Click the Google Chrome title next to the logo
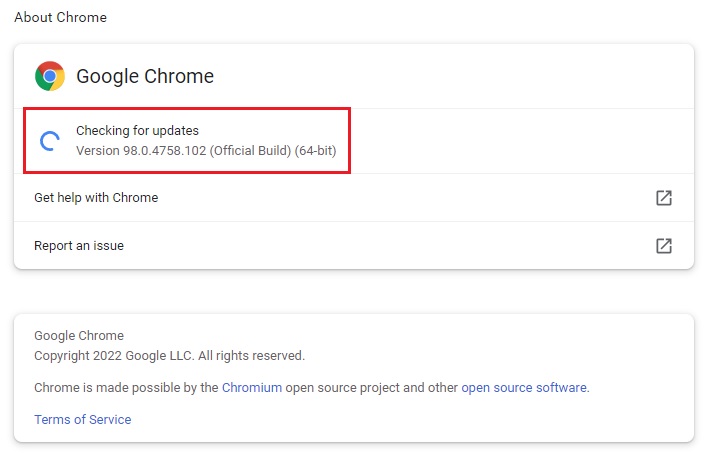The image size is (711, 454). click(x=145, y=76)
